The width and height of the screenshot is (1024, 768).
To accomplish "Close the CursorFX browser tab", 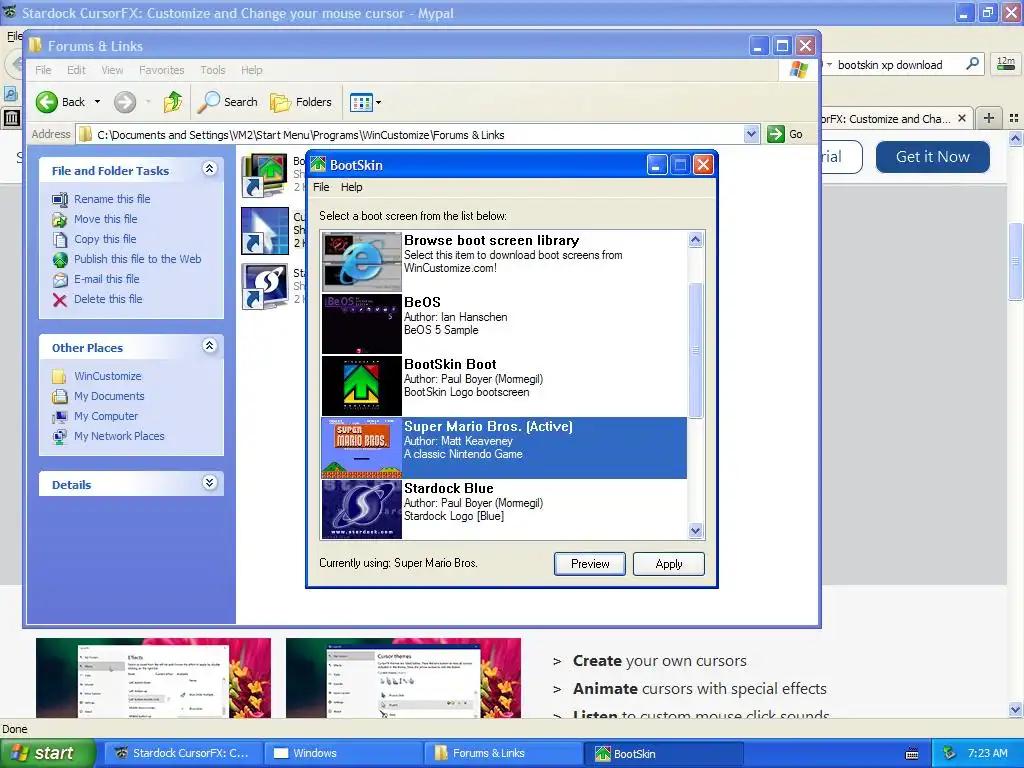I will [961, 118].
